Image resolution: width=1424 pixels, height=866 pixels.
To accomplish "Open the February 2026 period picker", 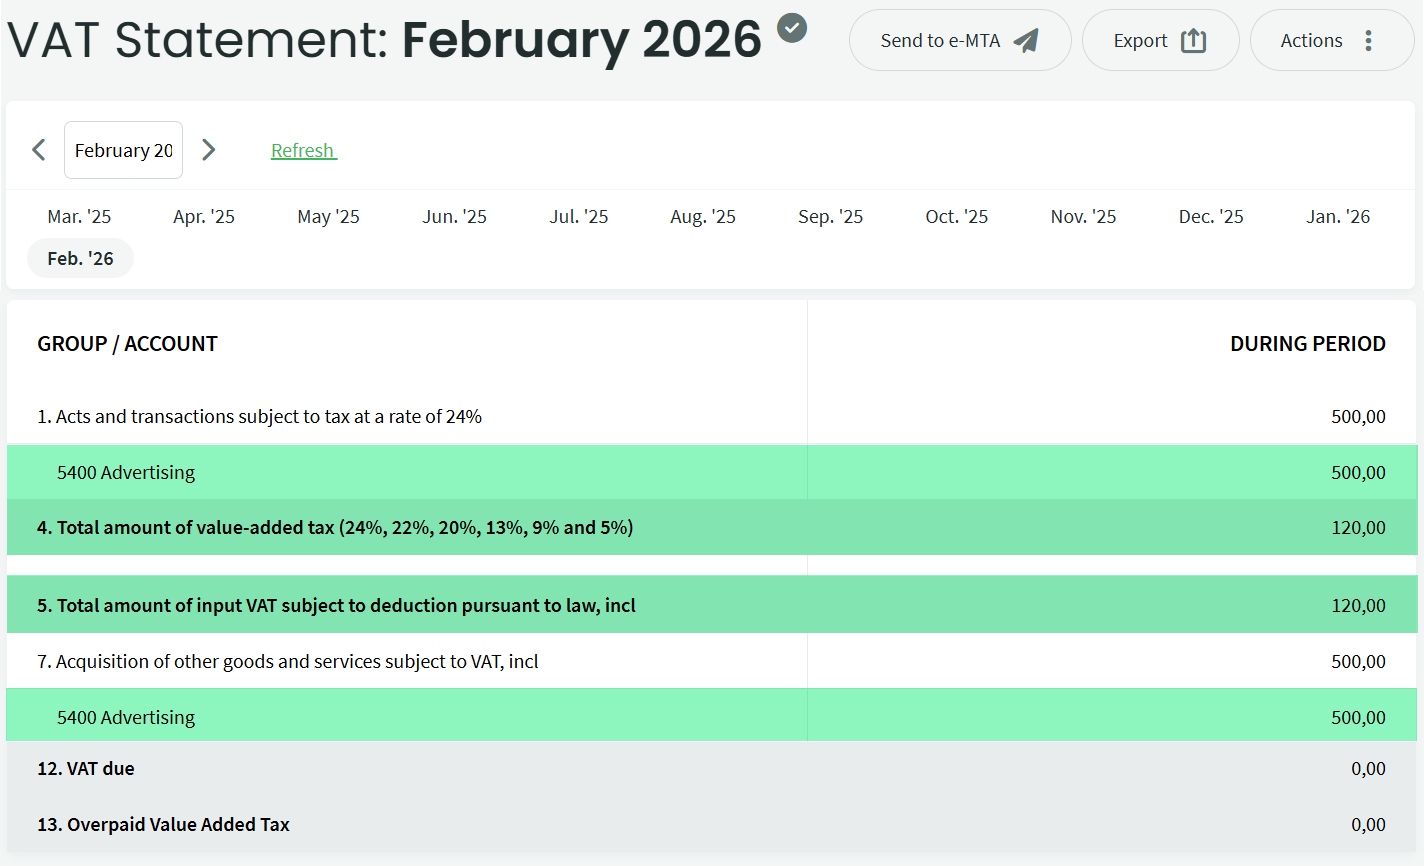I will coord(123,150).
